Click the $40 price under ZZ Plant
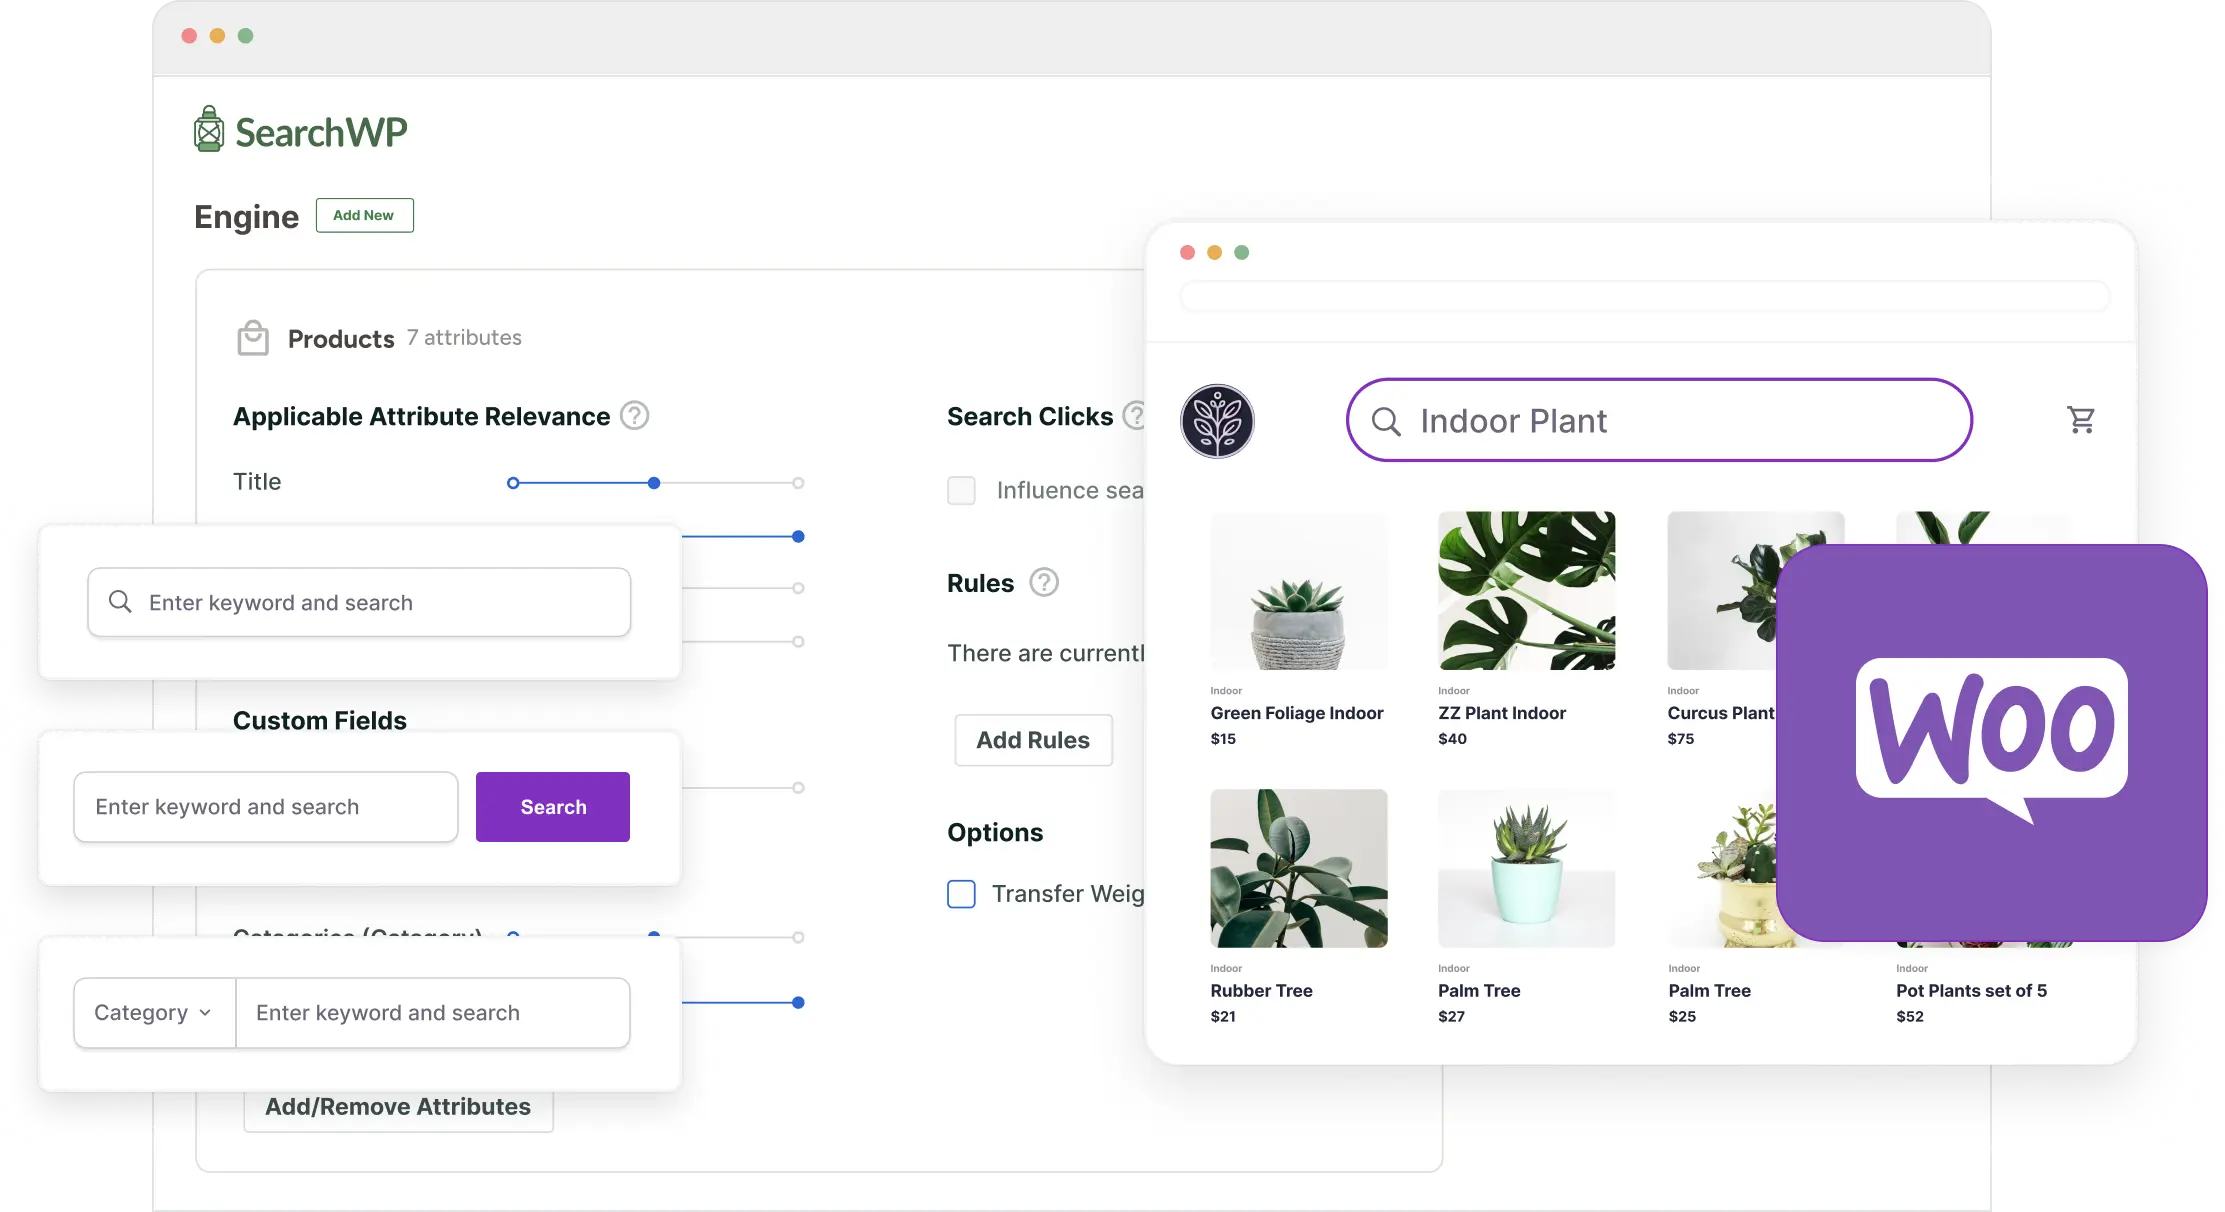The height and width of the screenshot is (1212, 2225). (1452, 739)
